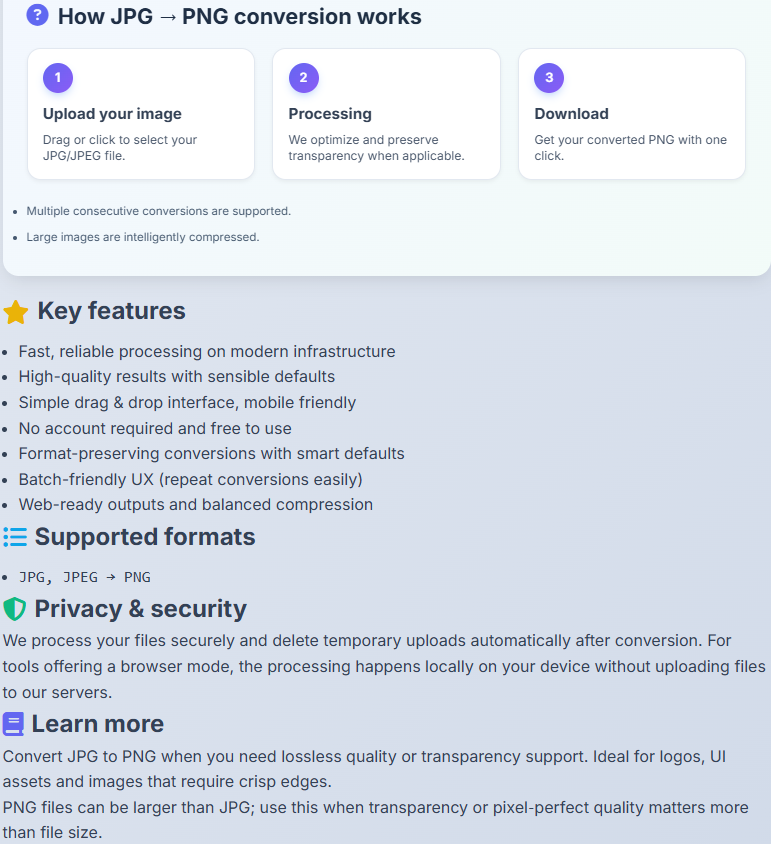Click the purple book Learn more icon
Image resolution: width=771 pixels, height=844 pixels.
pyautogui.click(x=13, y=724)
